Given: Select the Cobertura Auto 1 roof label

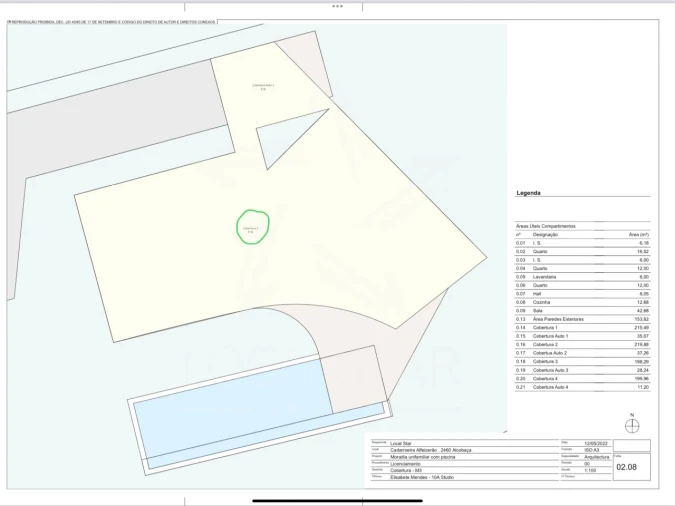Looking at the screenshot, I should 263,86.
